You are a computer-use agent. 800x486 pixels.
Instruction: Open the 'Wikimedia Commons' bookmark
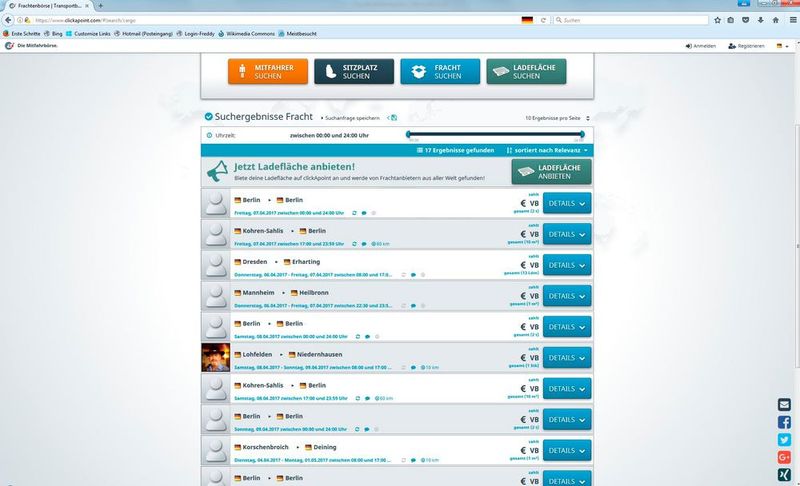click(246, 34)
